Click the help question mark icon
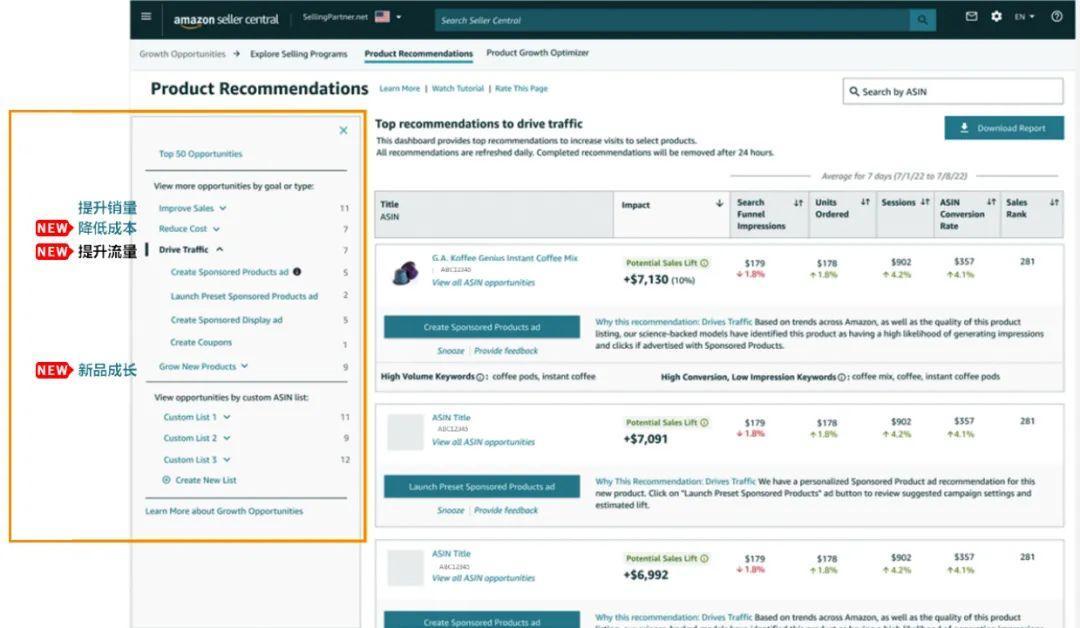 [x=1057, y=17]
